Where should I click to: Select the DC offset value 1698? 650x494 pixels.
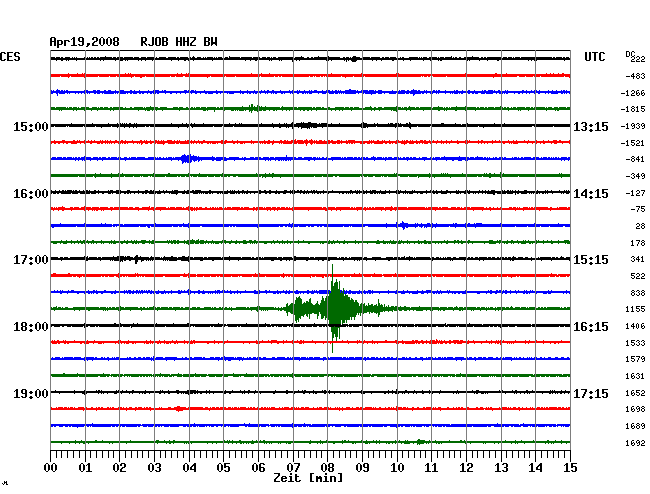pyautogui.click(x=635, y=409)
